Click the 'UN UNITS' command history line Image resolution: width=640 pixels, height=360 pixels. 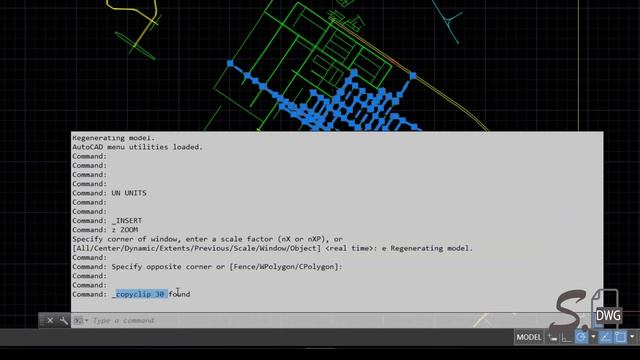(109, 193)
